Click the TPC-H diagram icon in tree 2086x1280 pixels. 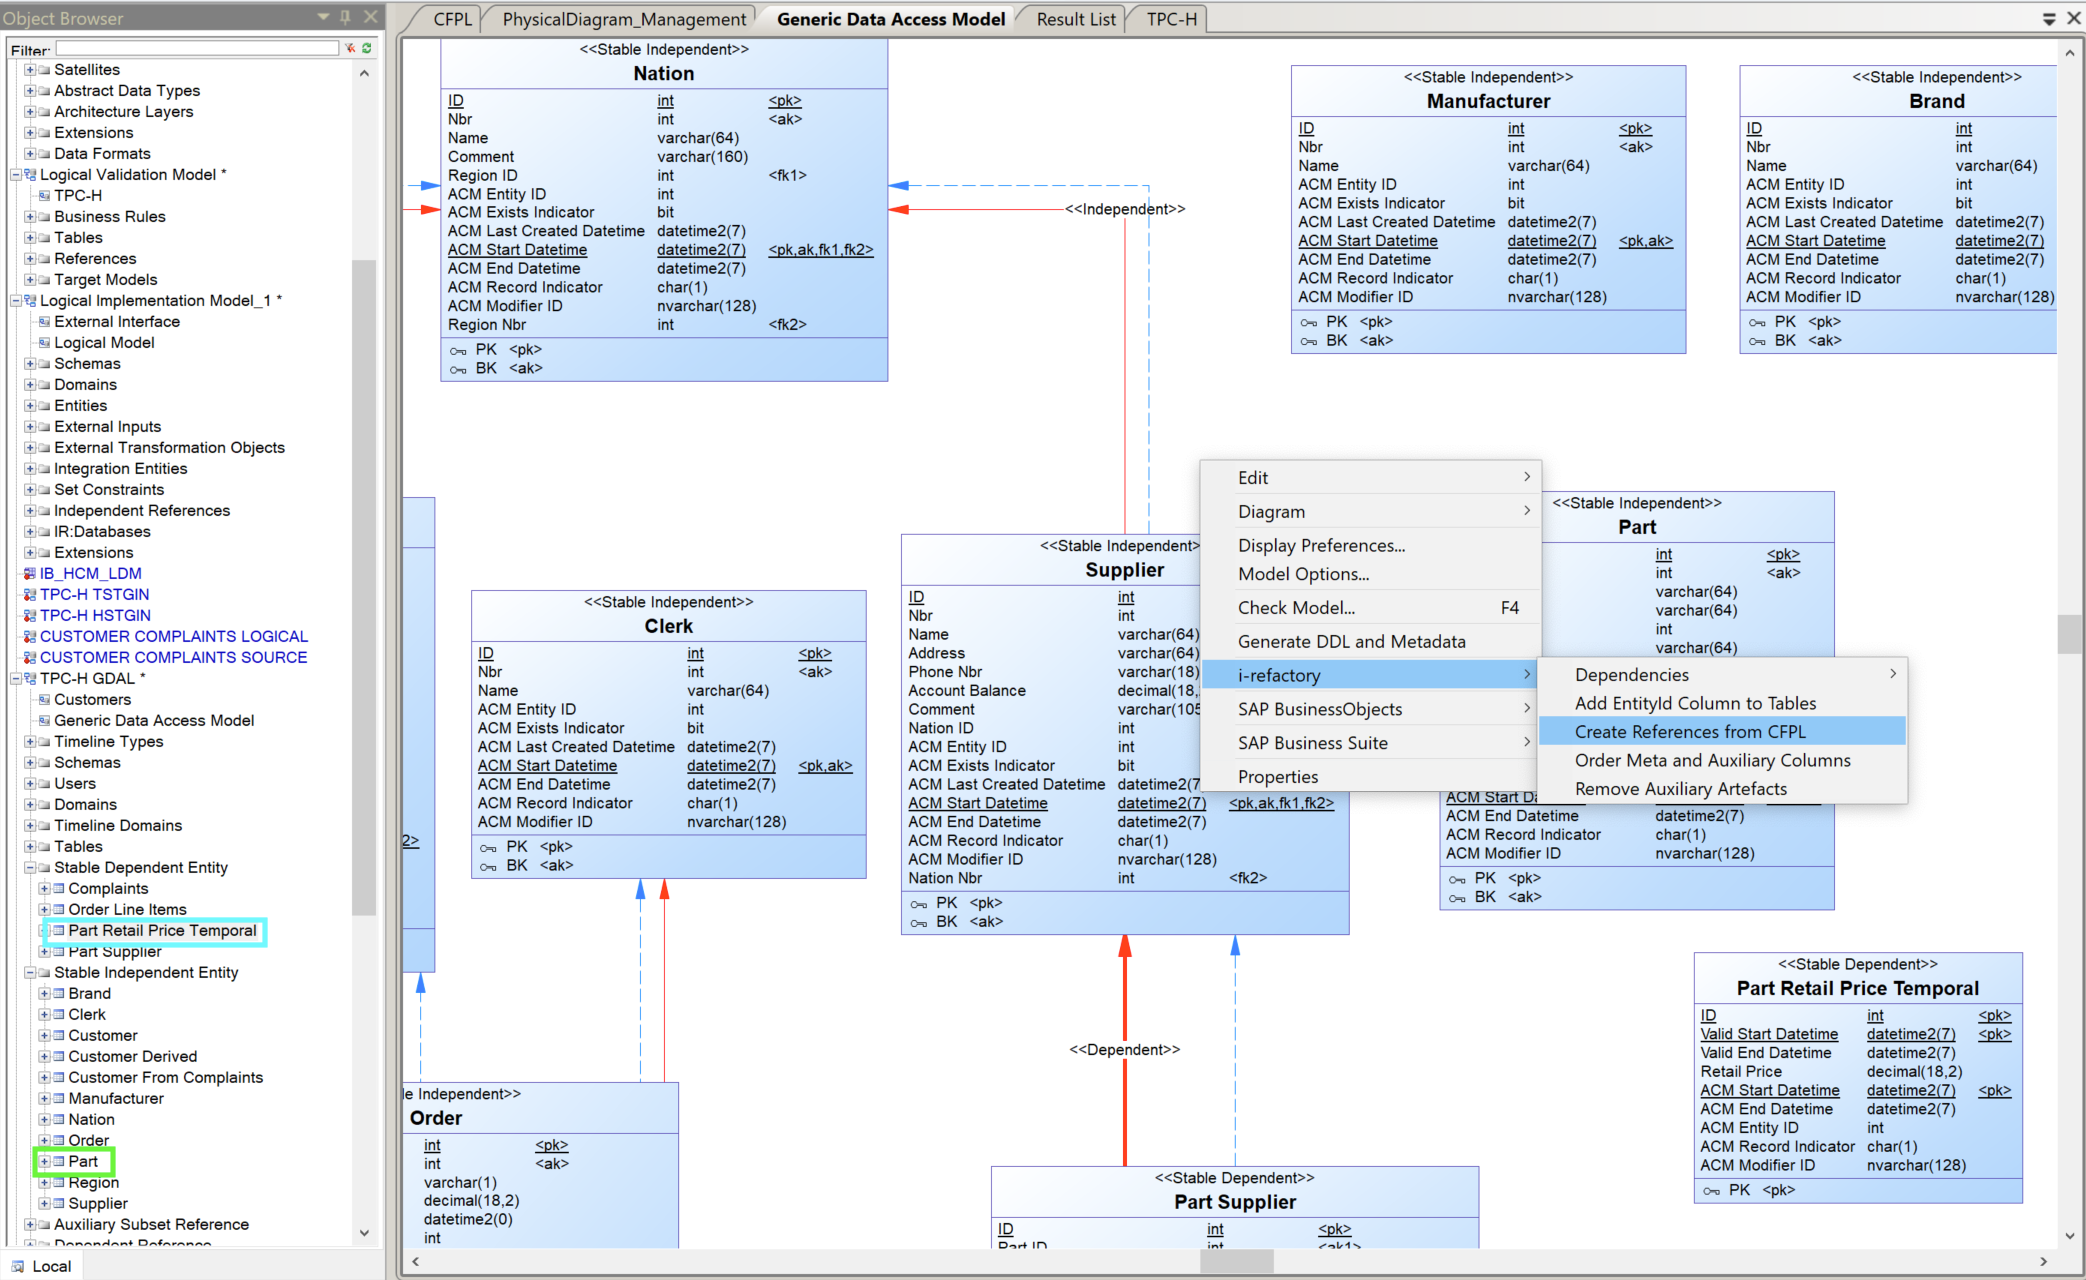[44, 196]
